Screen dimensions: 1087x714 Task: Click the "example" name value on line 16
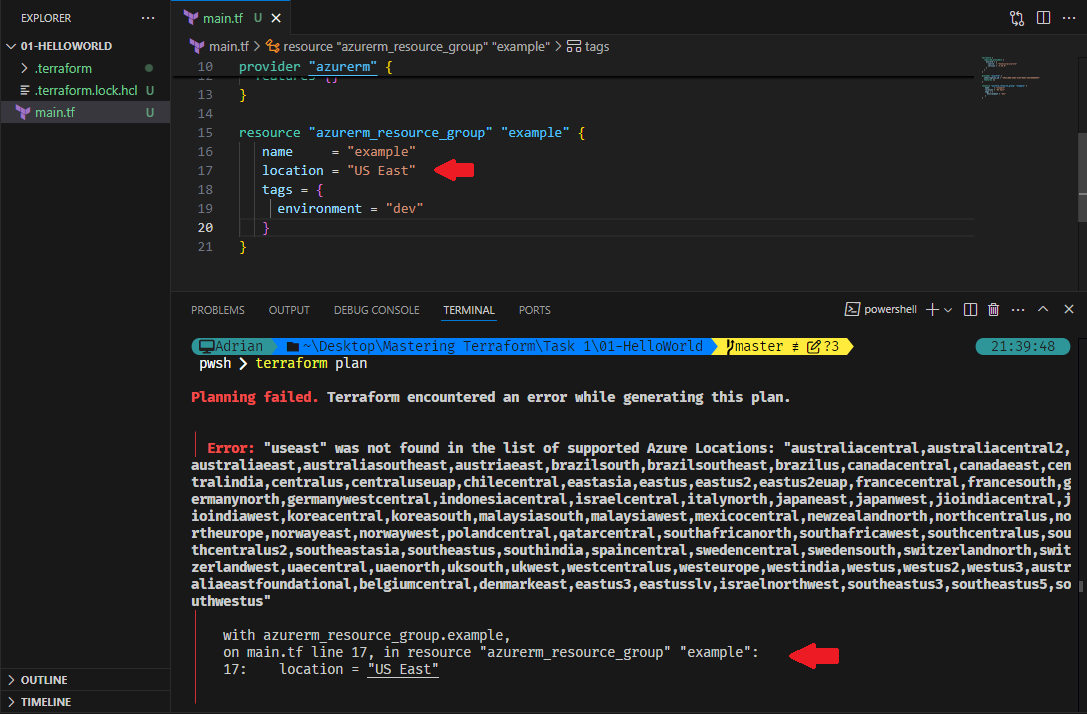[x=381, y=151]
